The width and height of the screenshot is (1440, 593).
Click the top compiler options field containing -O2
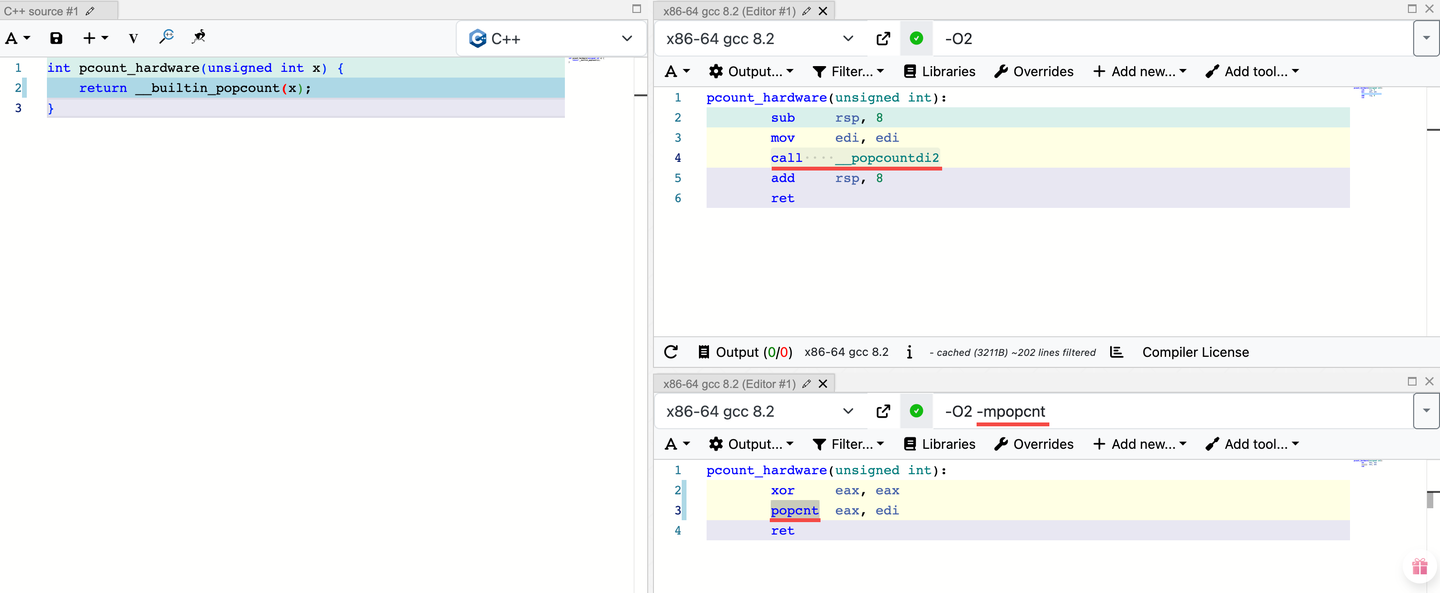(x=1170, y=39)
